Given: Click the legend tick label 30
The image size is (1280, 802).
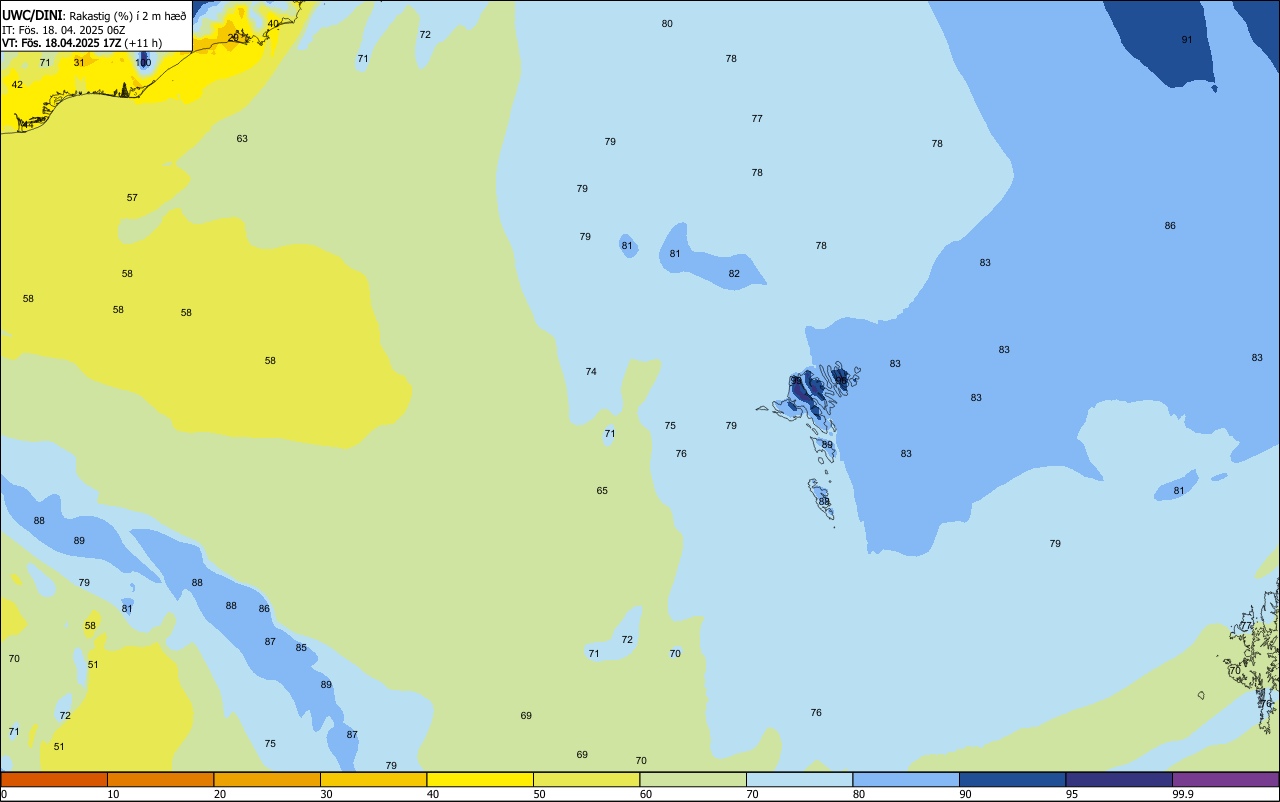Looking at the screenshot, I should click(326, 794).
